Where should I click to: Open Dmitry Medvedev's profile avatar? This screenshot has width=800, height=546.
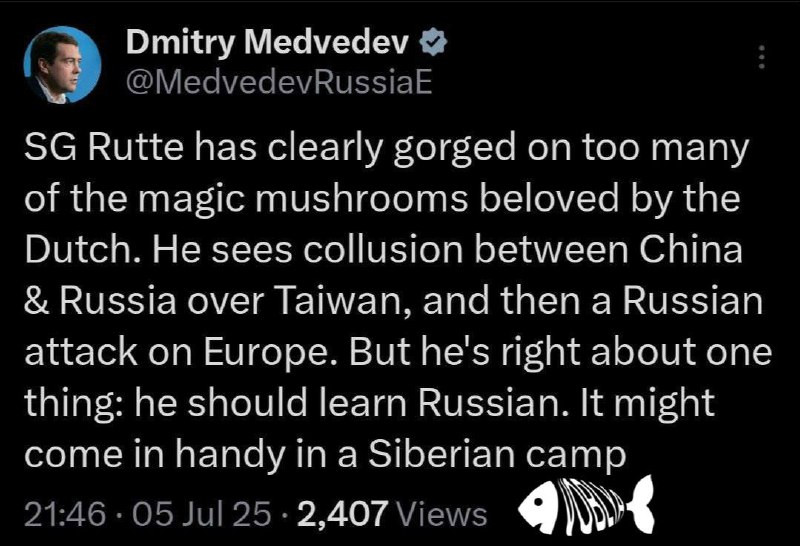pos(62,65)
